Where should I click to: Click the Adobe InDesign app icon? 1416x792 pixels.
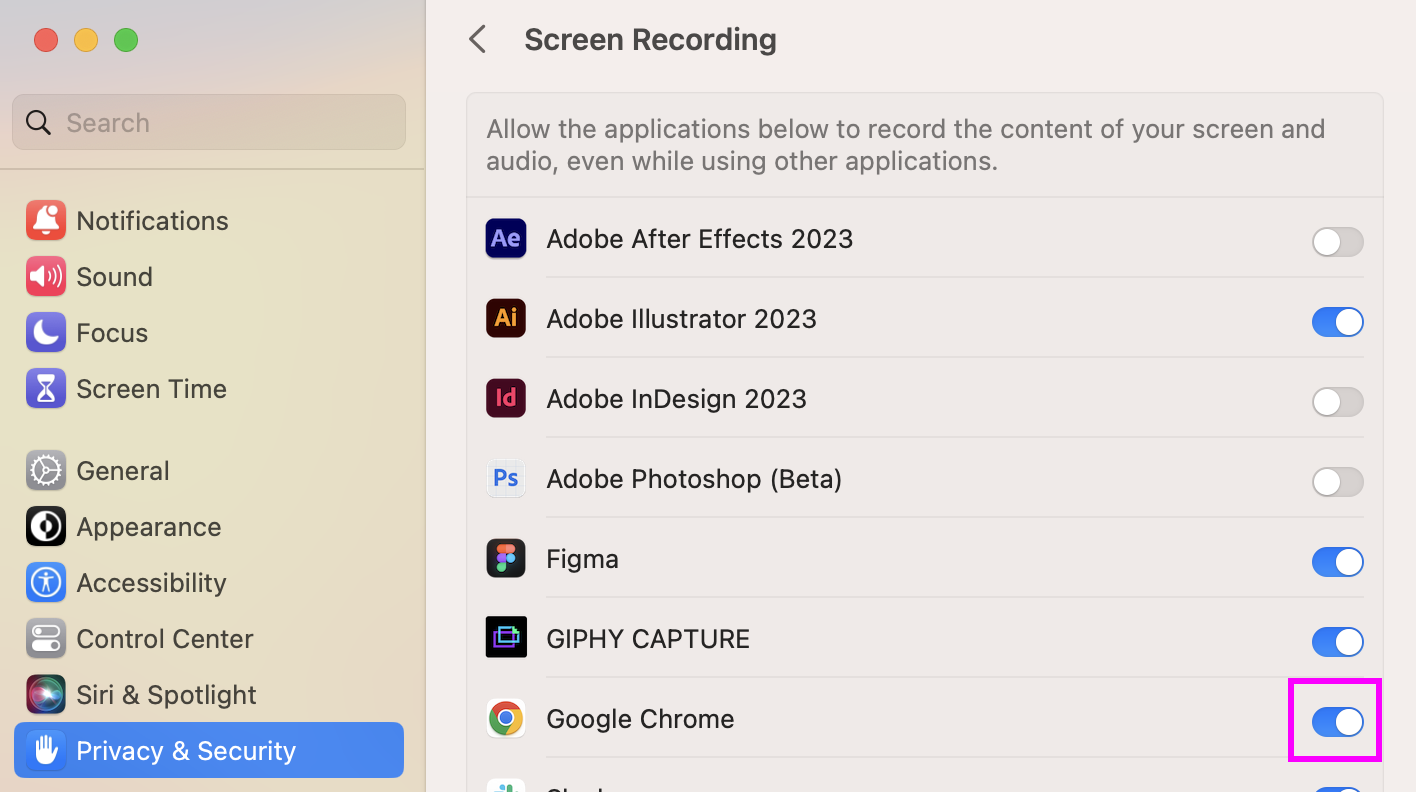point(506,399)
